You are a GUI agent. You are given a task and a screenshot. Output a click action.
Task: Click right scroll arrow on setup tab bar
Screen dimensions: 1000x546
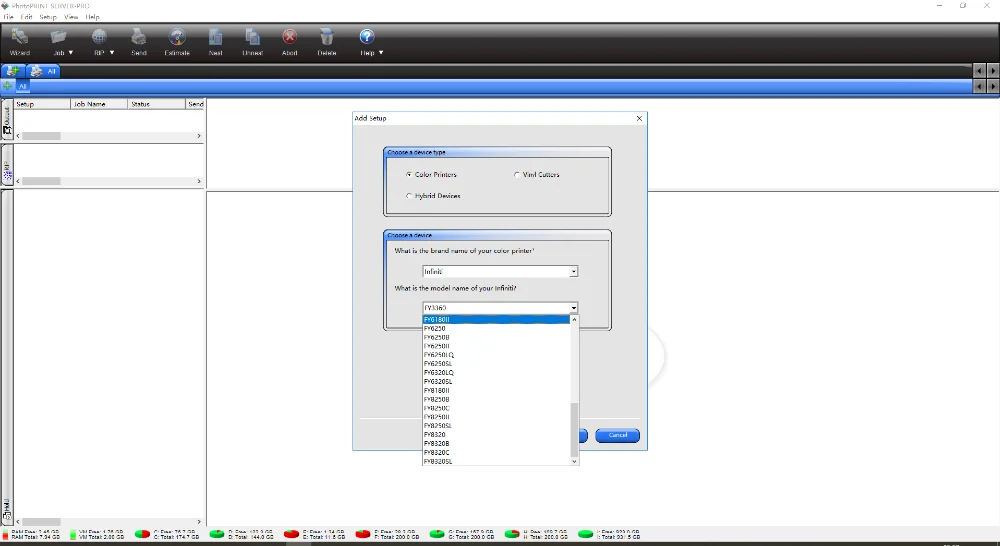coord(993,71)
